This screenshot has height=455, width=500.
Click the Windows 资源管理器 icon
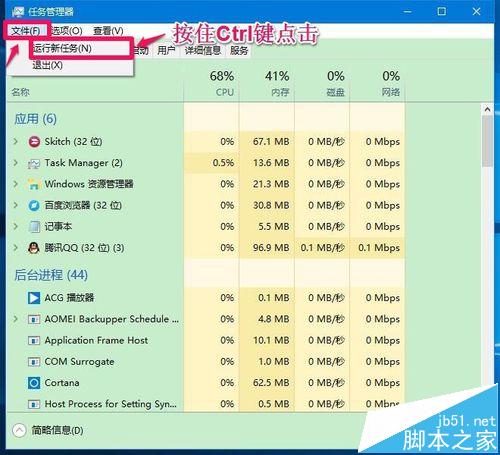click(x=34, y=184)
